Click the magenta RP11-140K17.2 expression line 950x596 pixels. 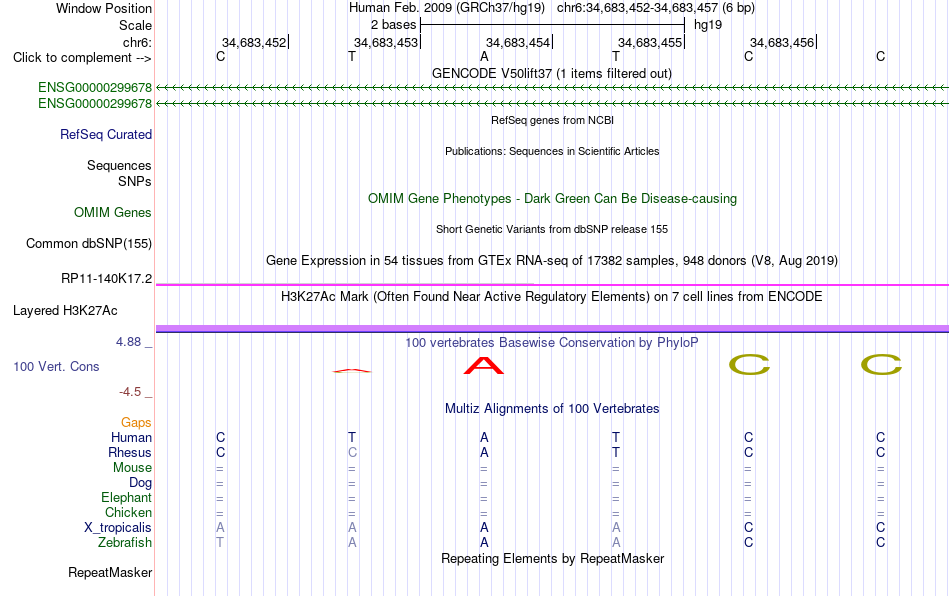(x=552, y=285)
